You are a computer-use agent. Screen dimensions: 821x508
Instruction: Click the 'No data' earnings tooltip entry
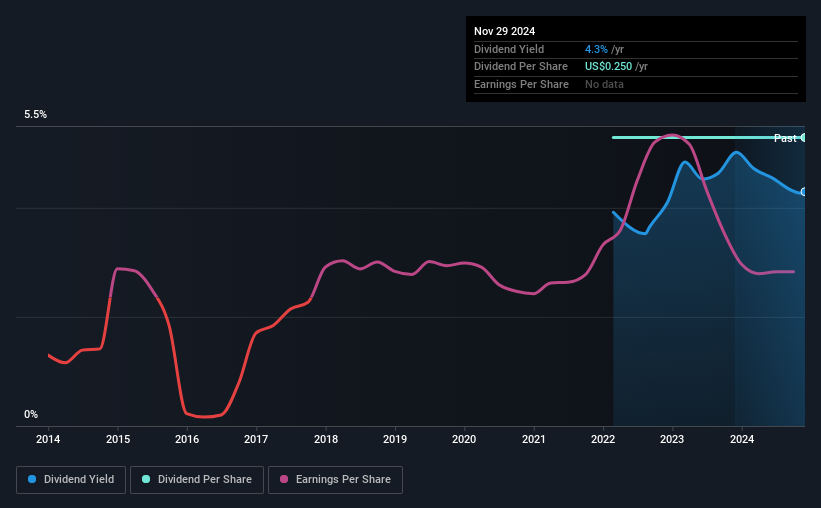(604, 84)
